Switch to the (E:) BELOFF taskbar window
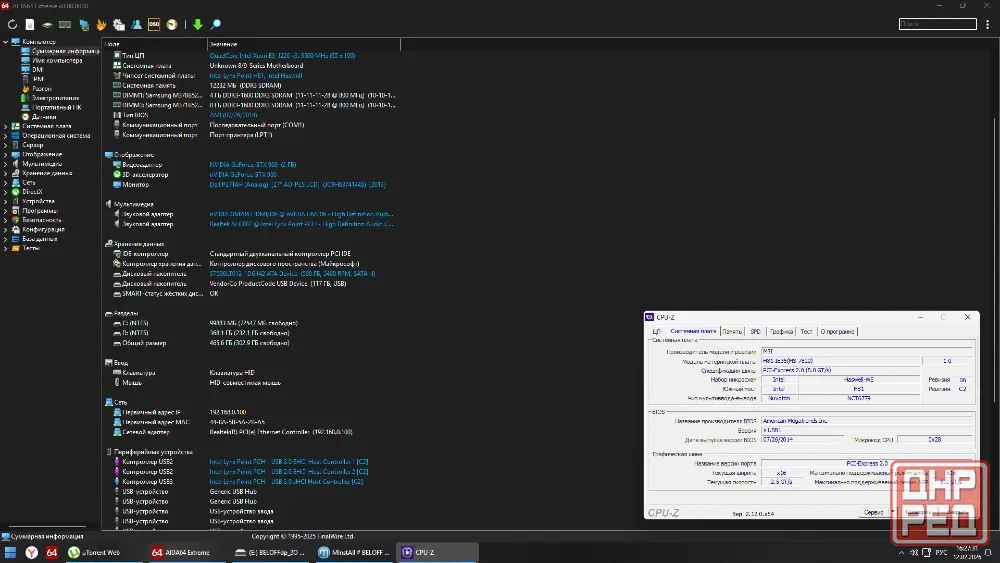1000x563 pixels. coord(270,552)
